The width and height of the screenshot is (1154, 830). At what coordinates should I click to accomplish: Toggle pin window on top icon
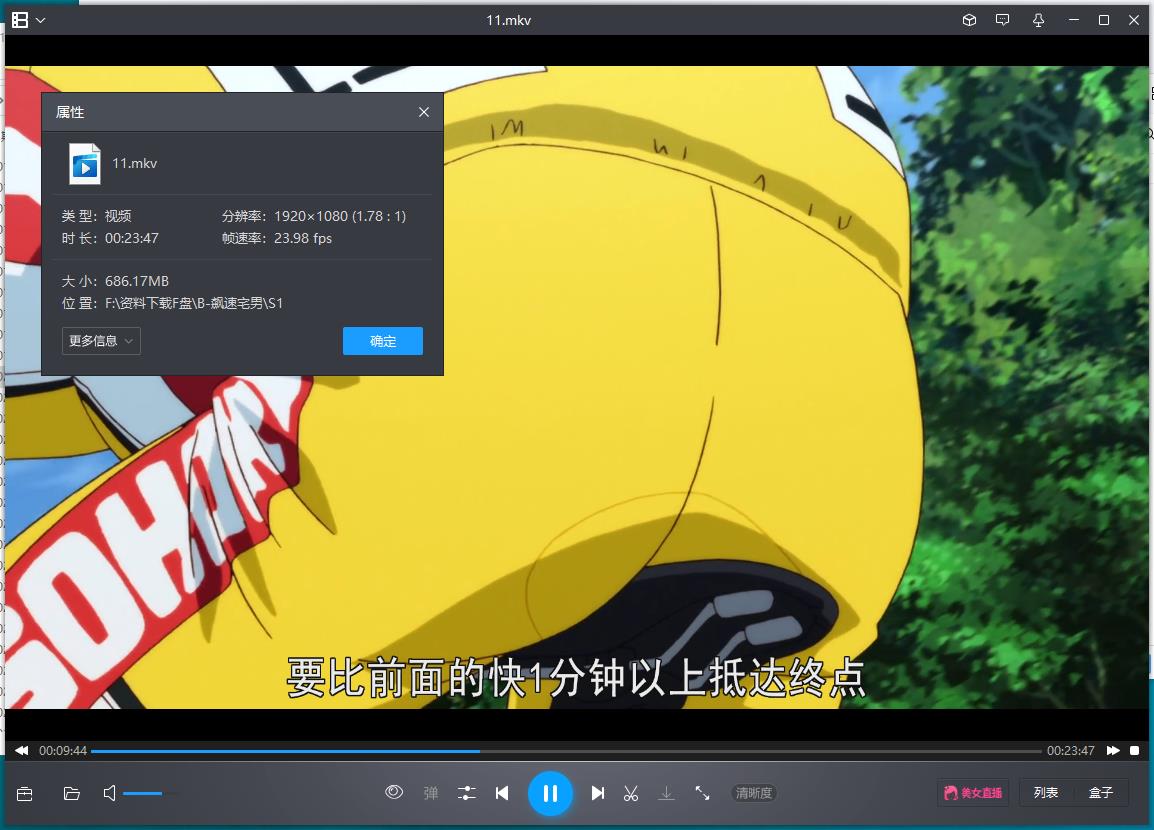pyautogui.click(x=1038, y=20)
